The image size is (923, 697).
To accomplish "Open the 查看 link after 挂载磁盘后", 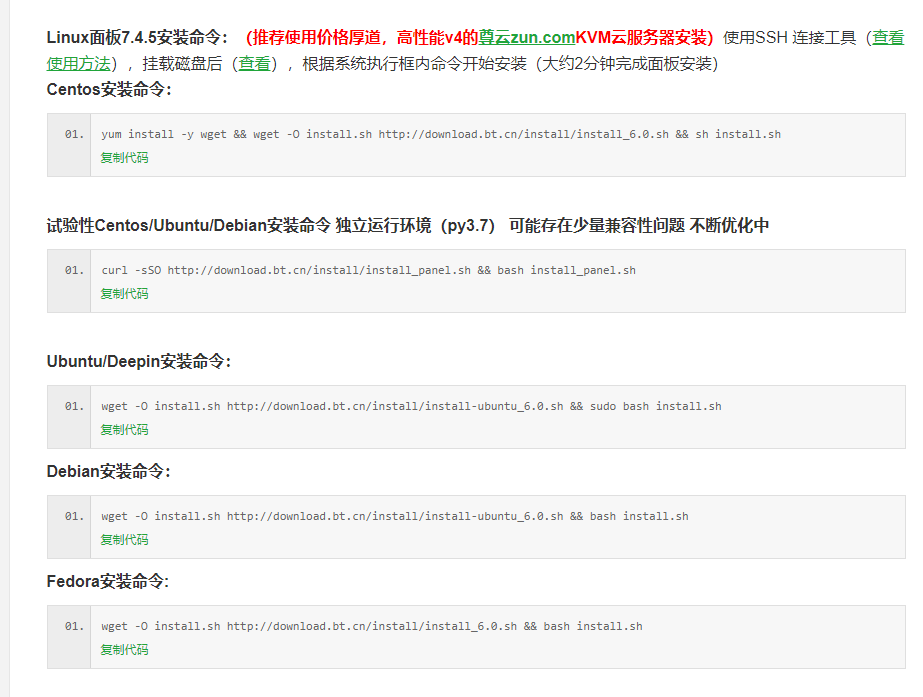I will [x=254, y=64].
